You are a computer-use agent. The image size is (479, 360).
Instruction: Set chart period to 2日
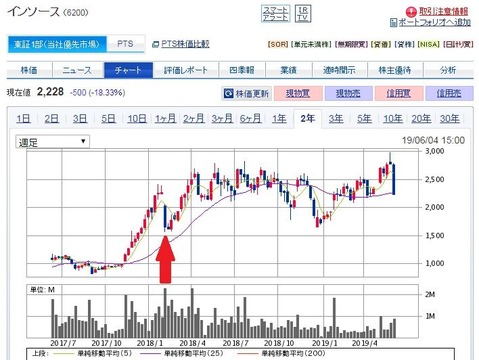pyautogui.click(x=52, y=119)
